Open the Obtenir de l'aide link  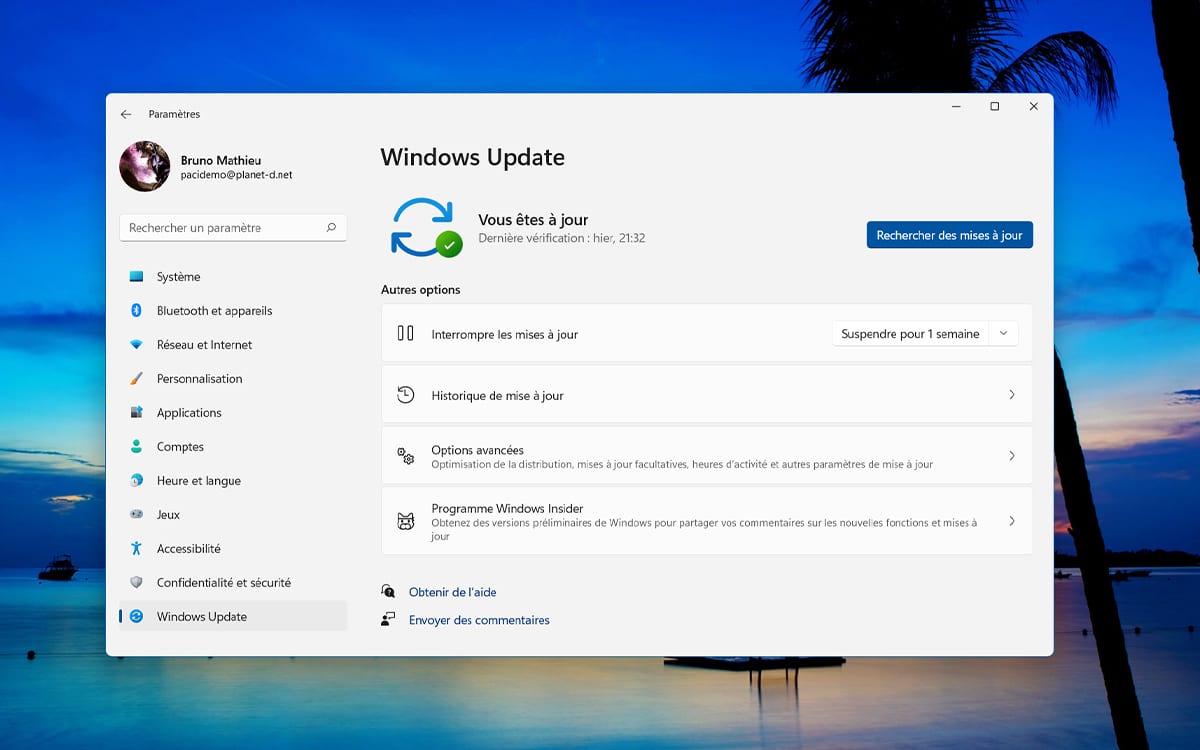coord(452,592)
